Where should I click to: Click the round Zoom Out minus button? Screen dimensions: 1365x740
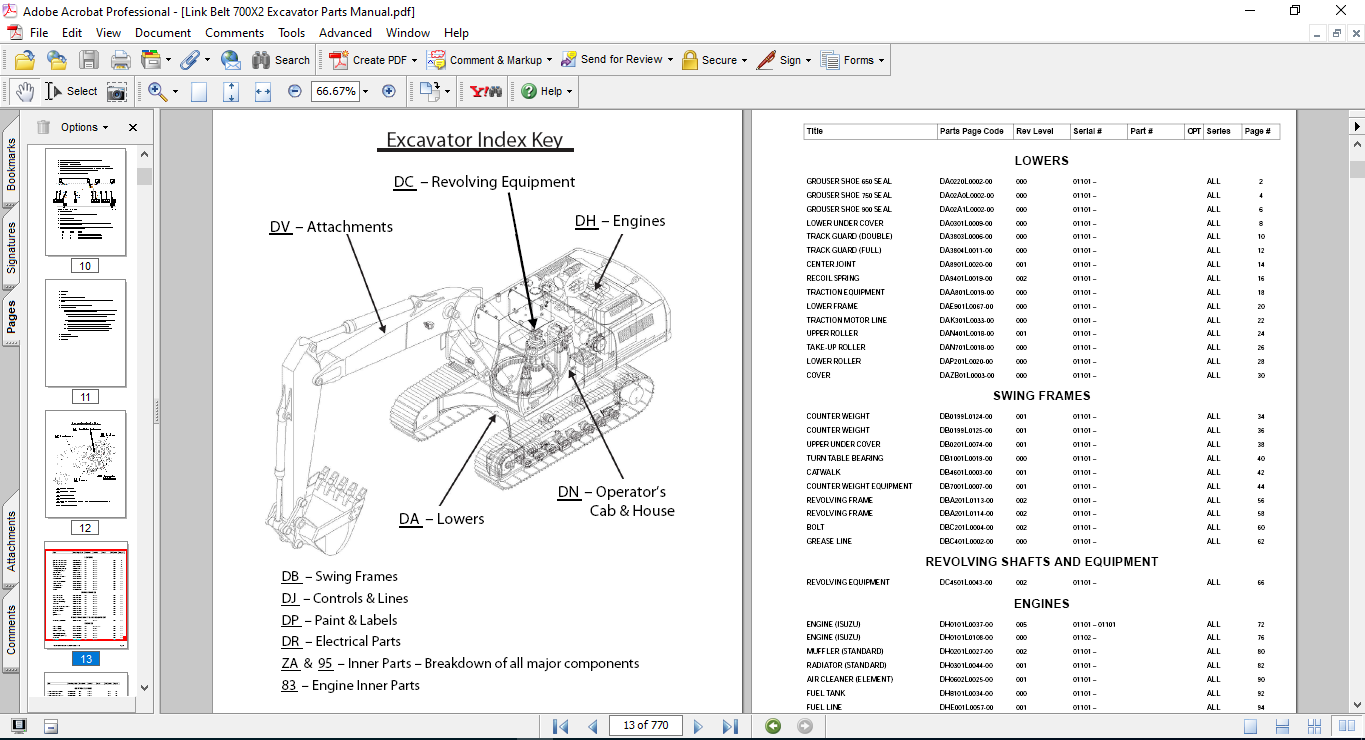coord(295,91)
